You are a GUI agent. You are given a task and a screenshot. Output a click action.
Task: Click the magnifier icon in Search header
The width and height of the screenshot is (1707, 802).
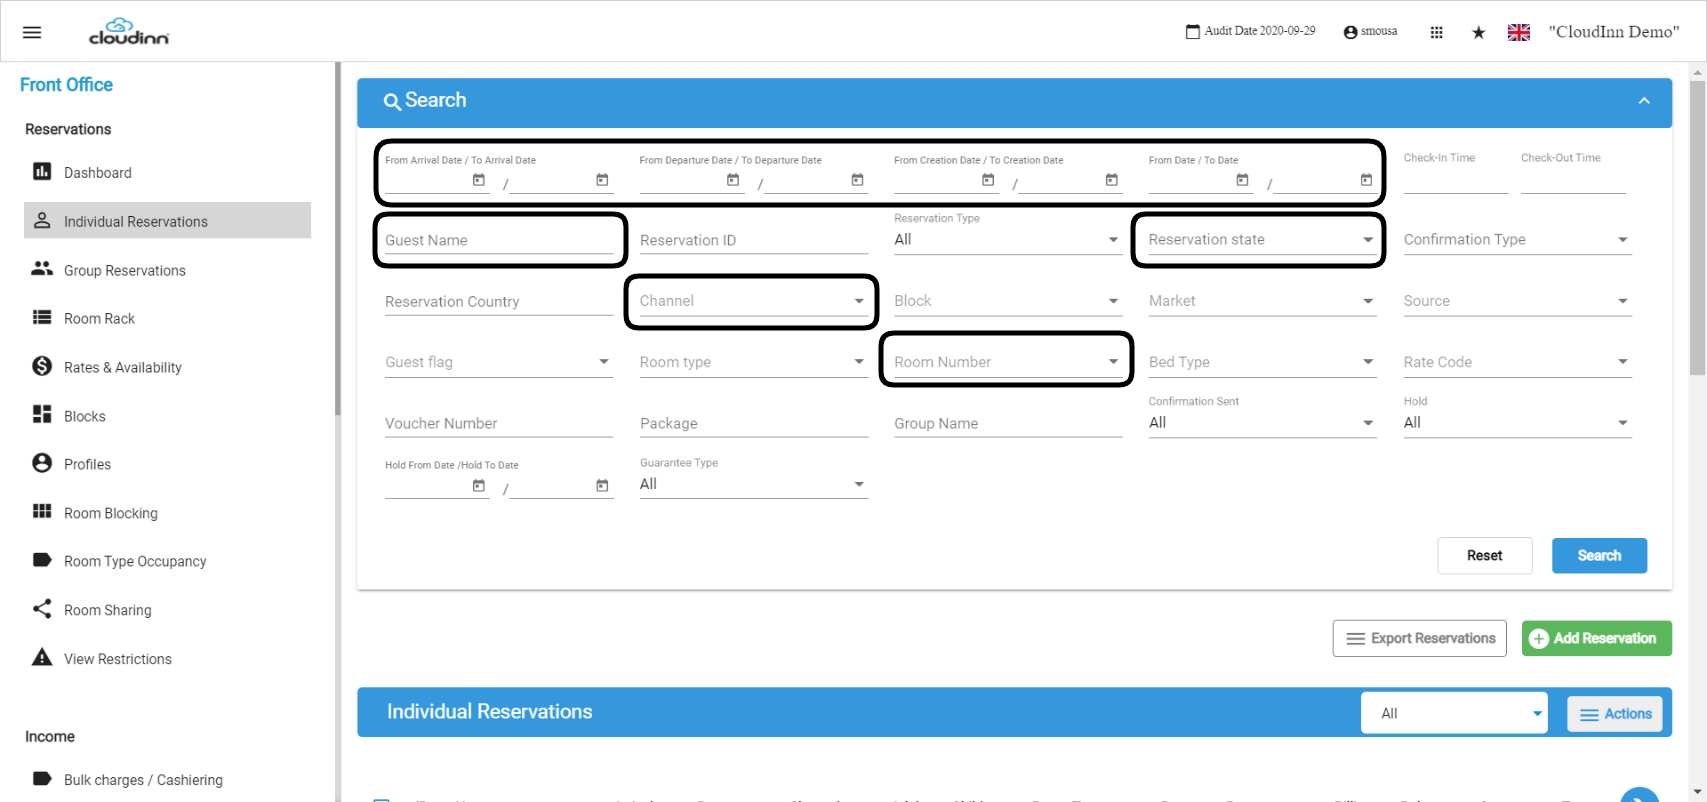[x=392, y=102]
